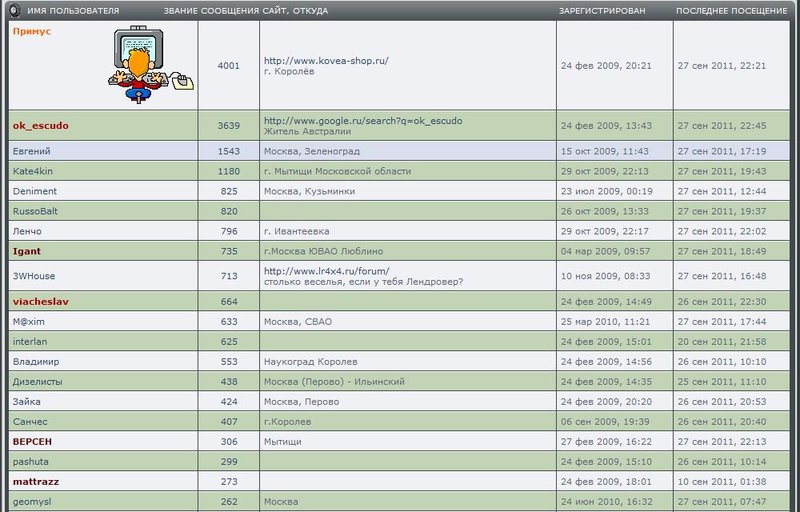Click Примус's computer user avatar image
The height and width of the screenshot is (512, 800).
[x=149, y=66]
